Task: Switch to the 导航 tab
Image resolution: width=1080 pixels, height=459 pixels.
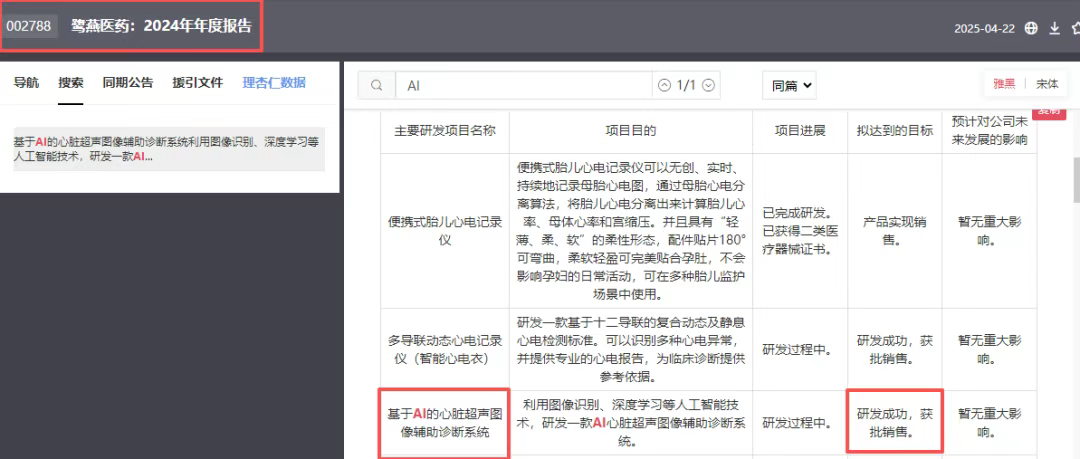Action: point(26,83)
